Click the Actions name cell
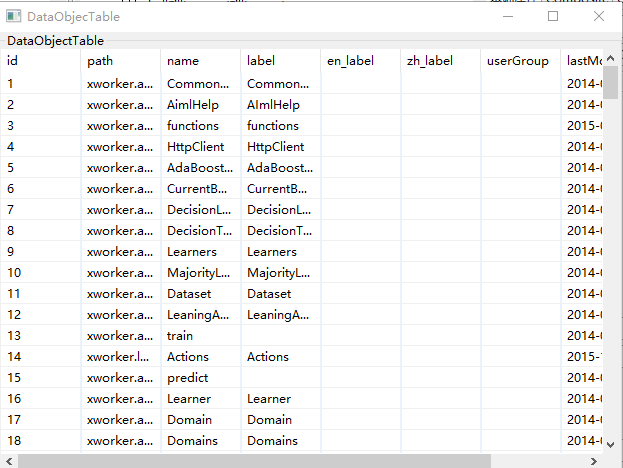Screen dimensions: 623x468 pyautogui.click(x=201, y=357)
